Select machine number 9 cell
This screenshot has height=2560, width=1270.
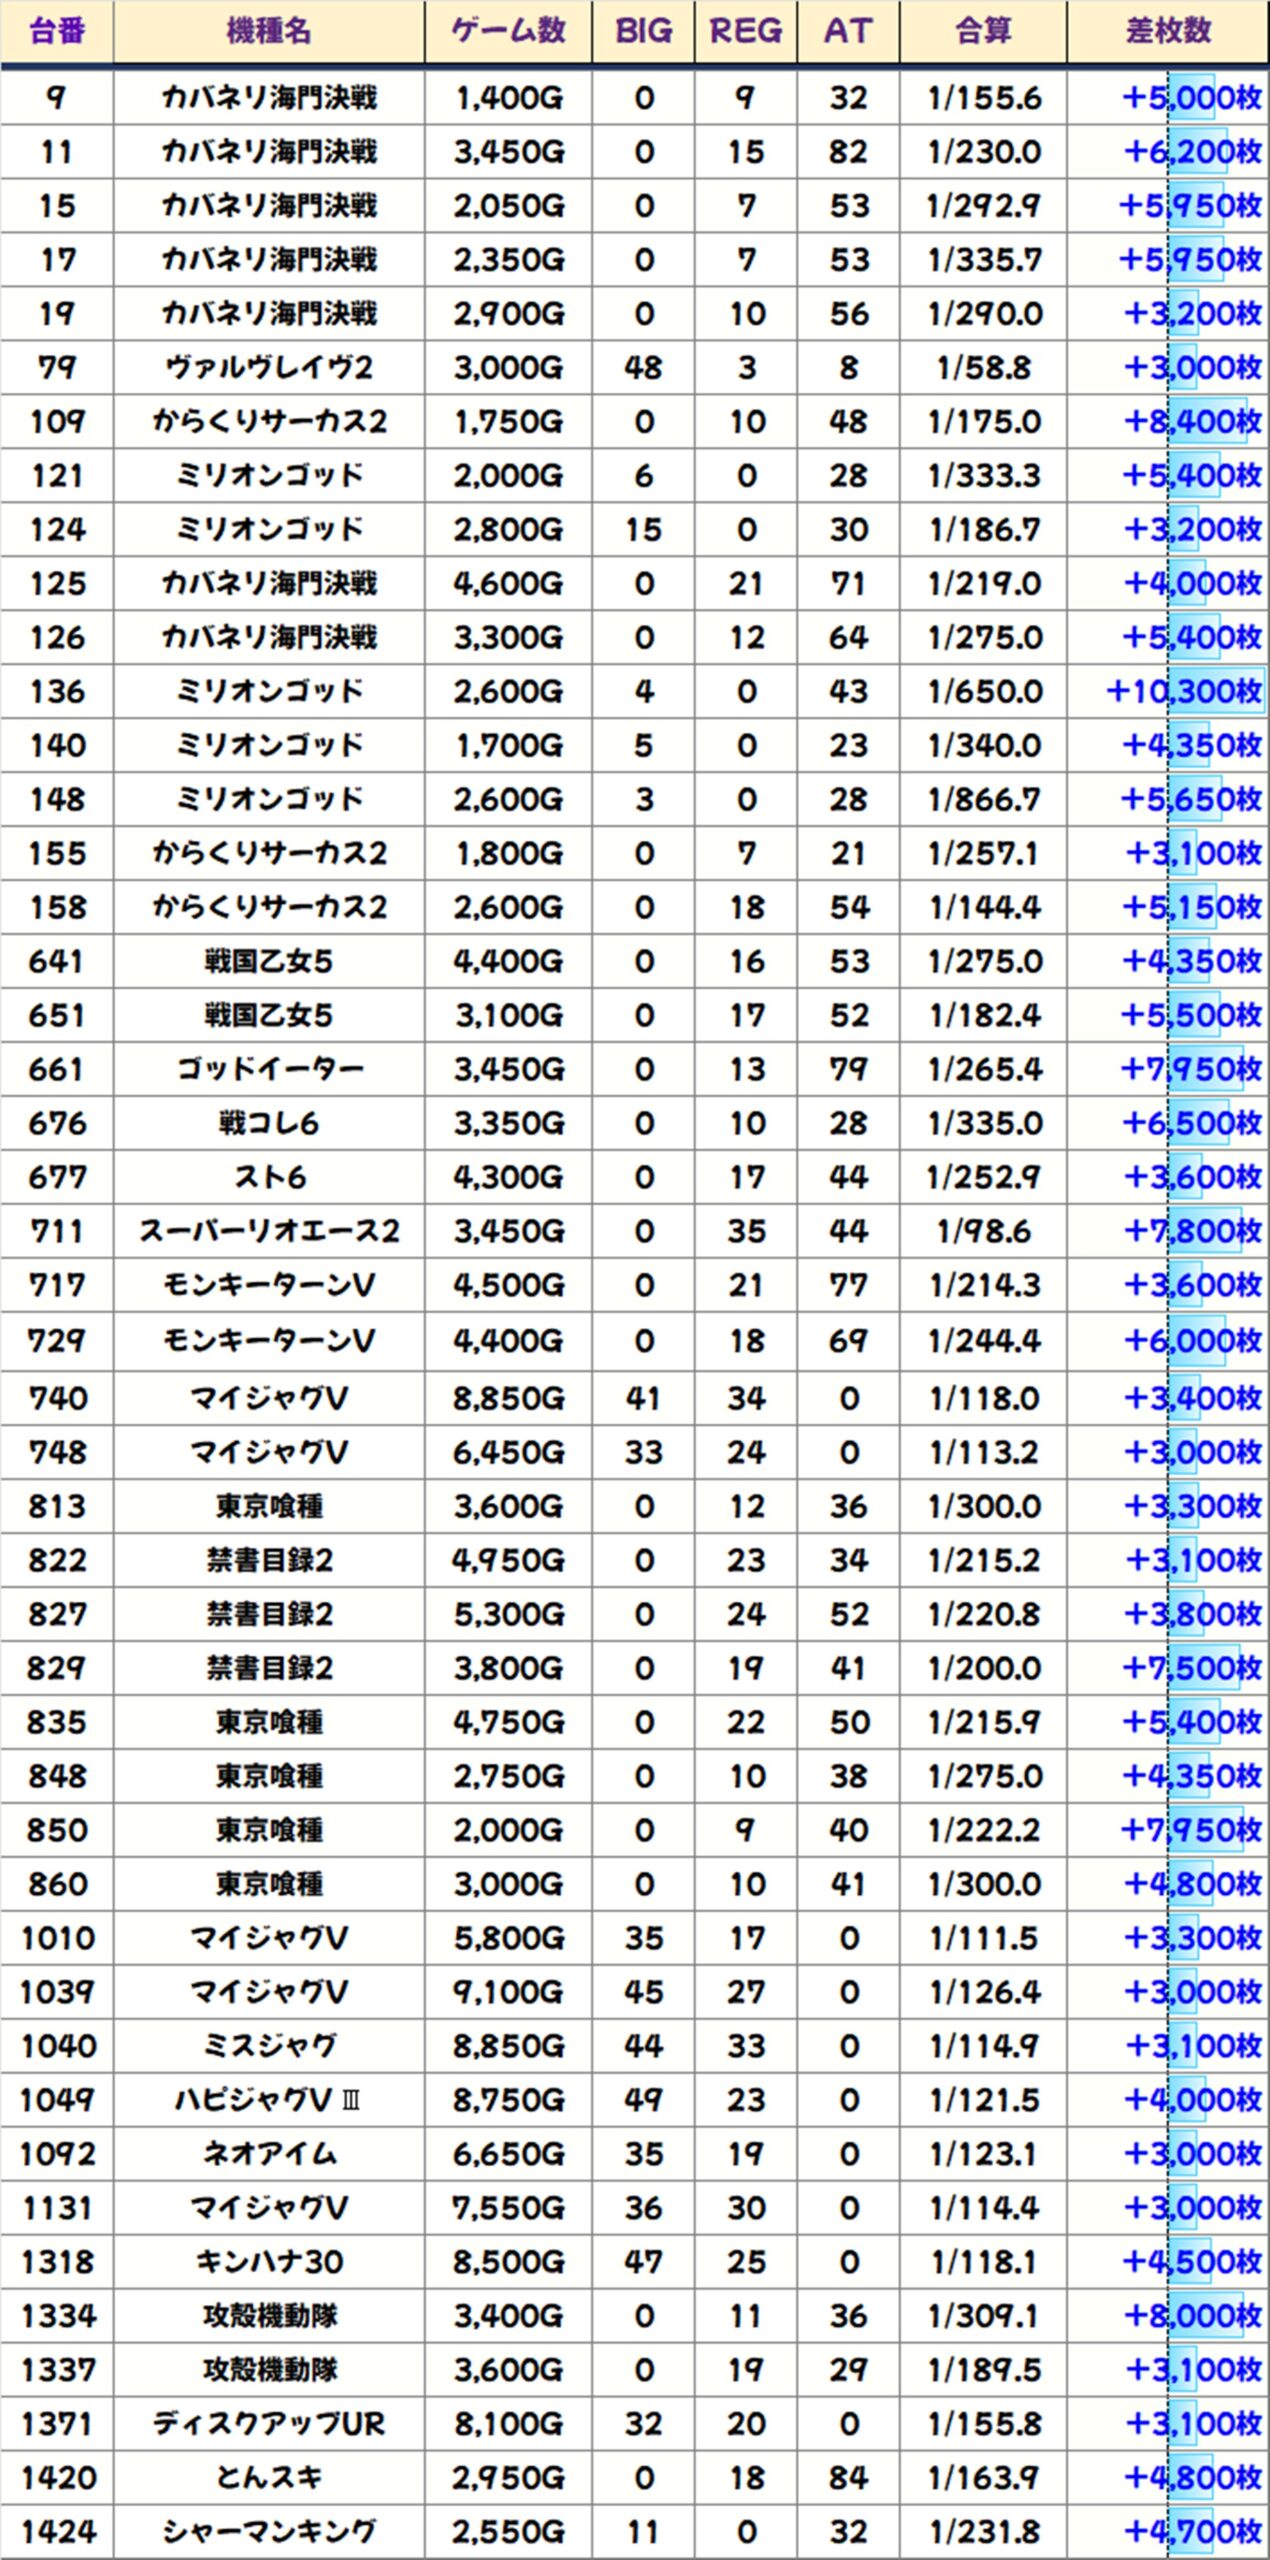coord(57,97)
